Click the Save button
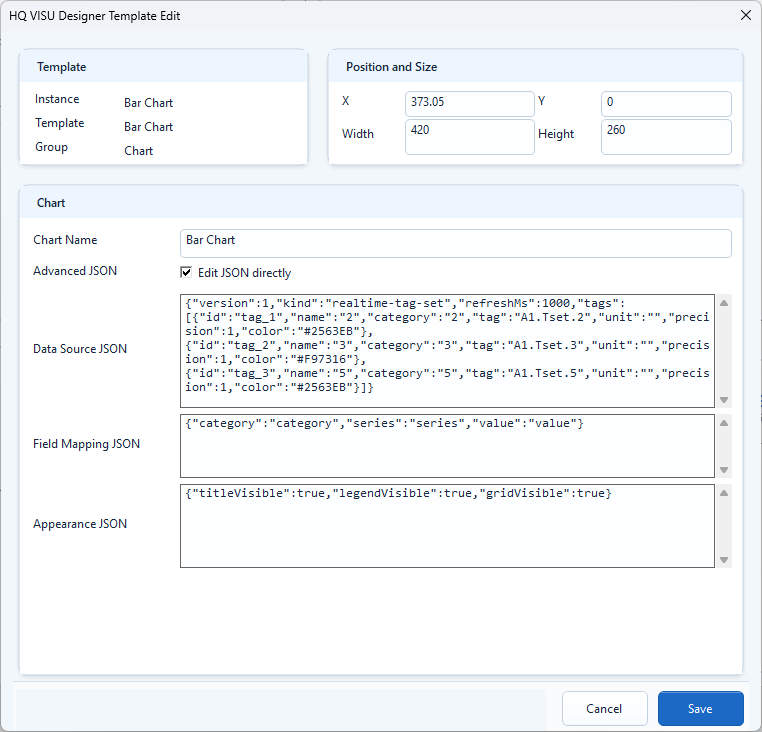 [700, 708]
